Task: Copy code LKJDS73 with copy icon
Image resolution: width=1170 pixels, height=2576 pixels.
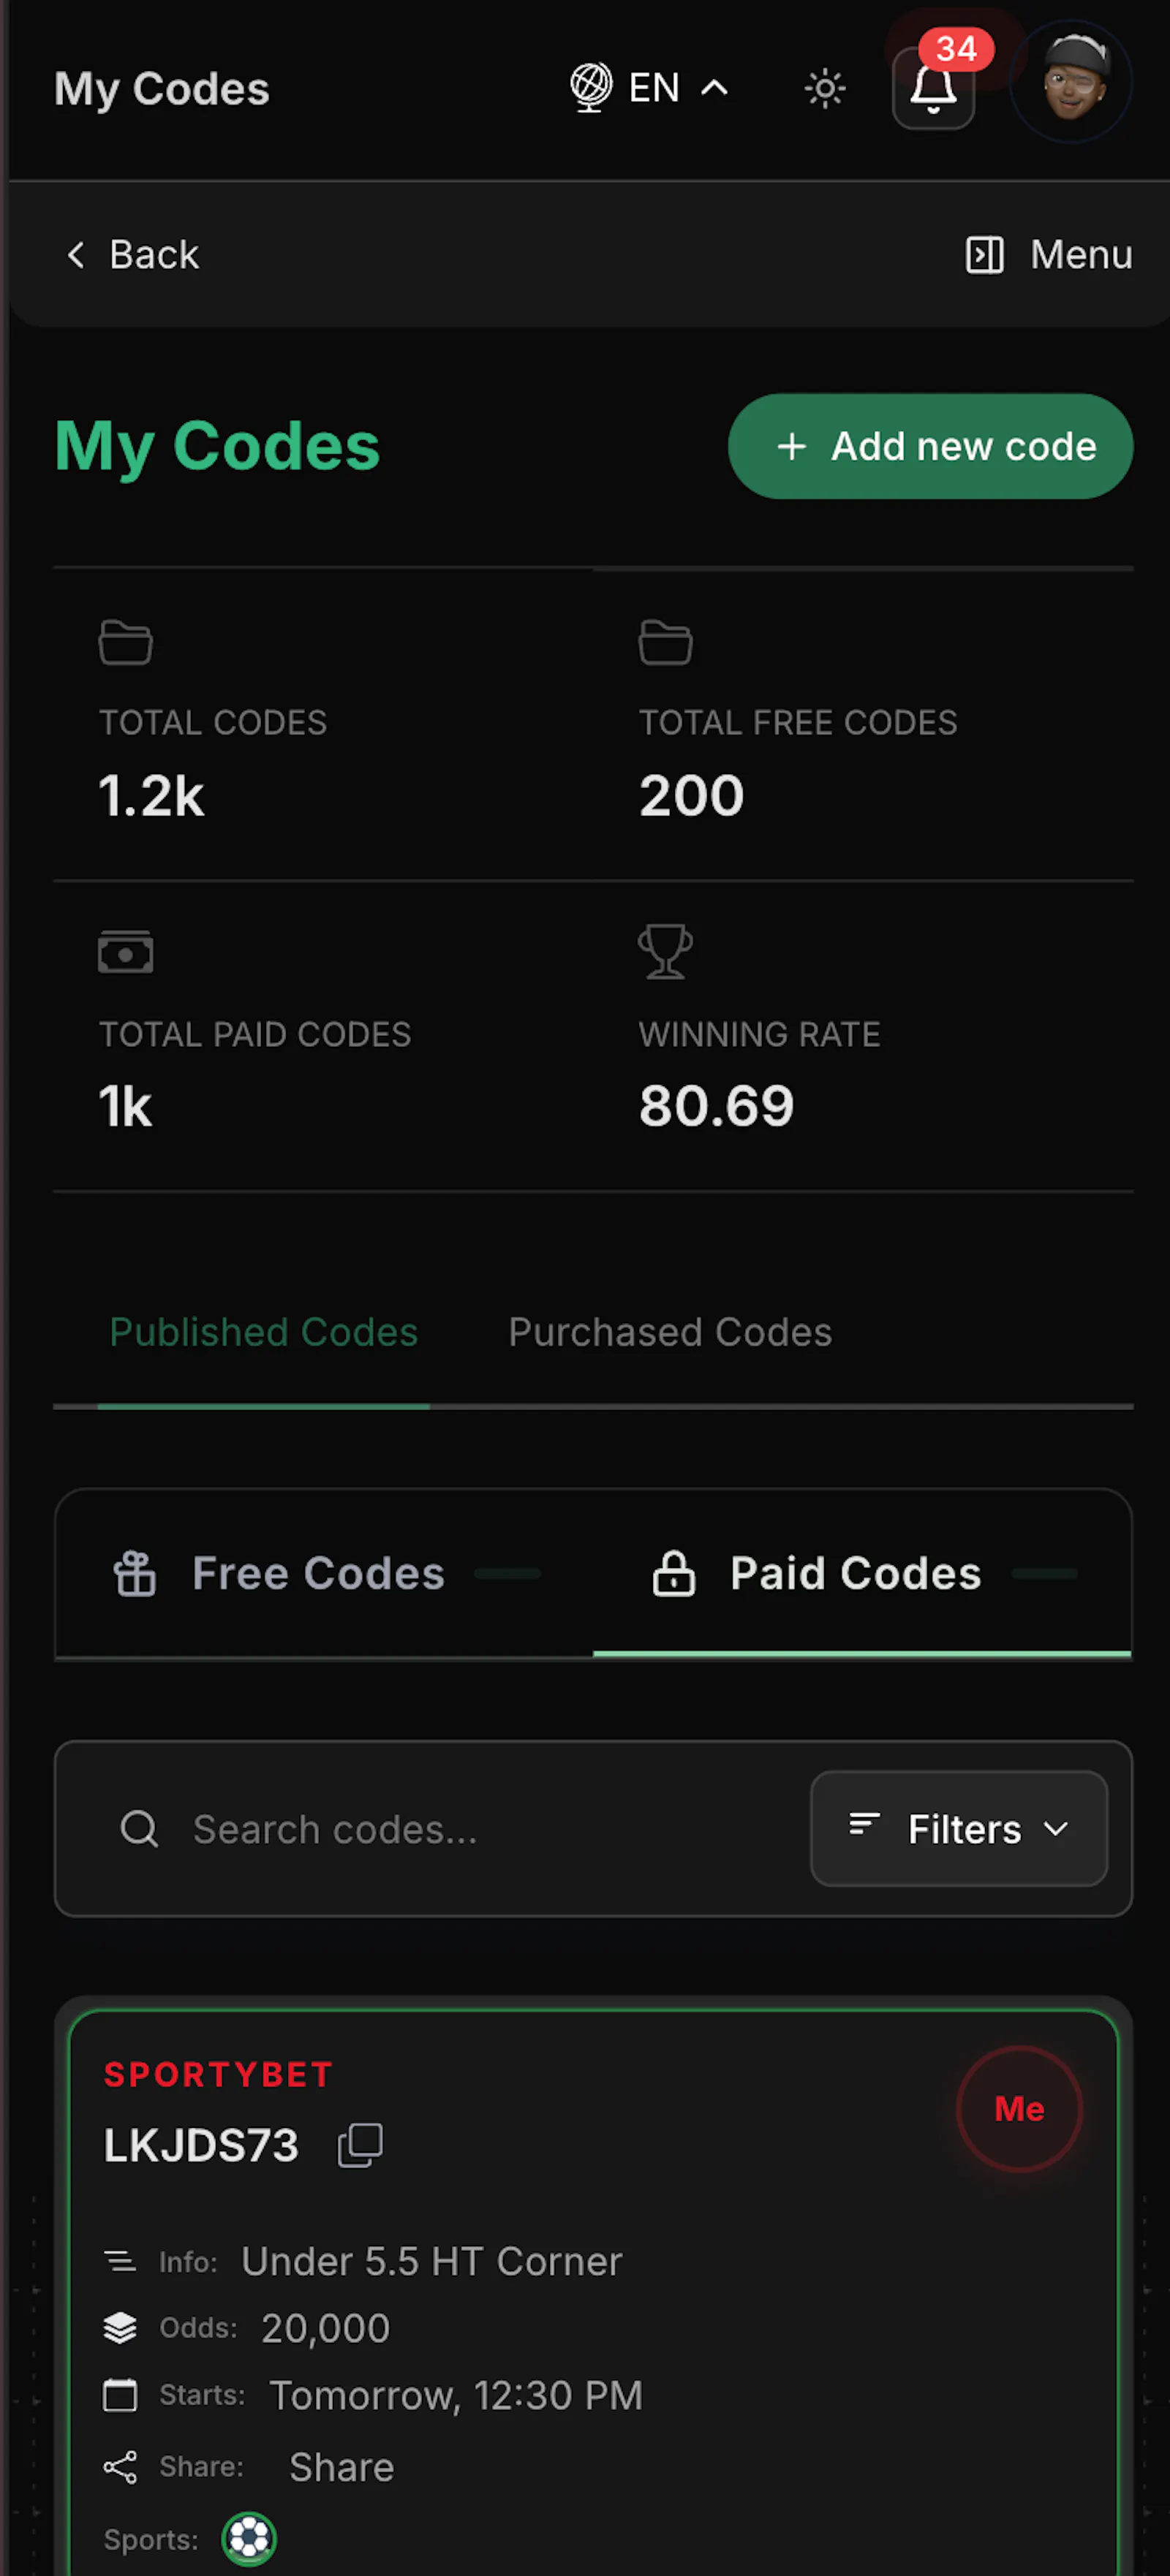Action: [x=360, y=2146]
